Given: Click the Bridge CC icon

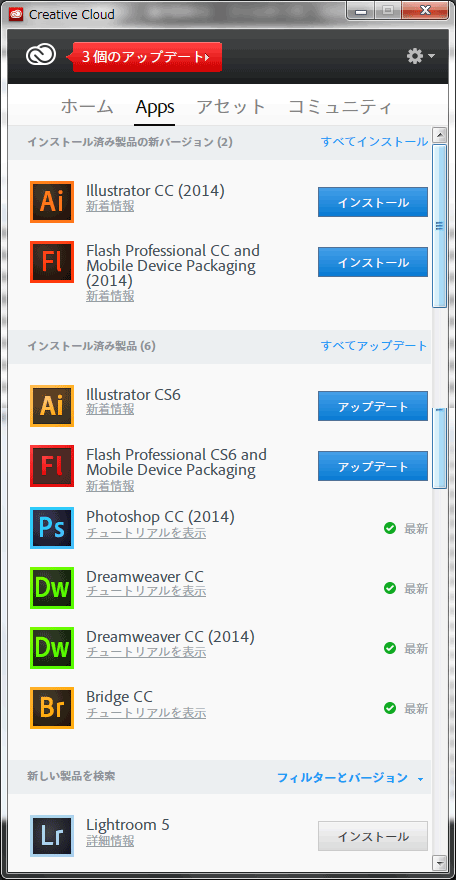Looking at the screenshot, I should 52,708.
